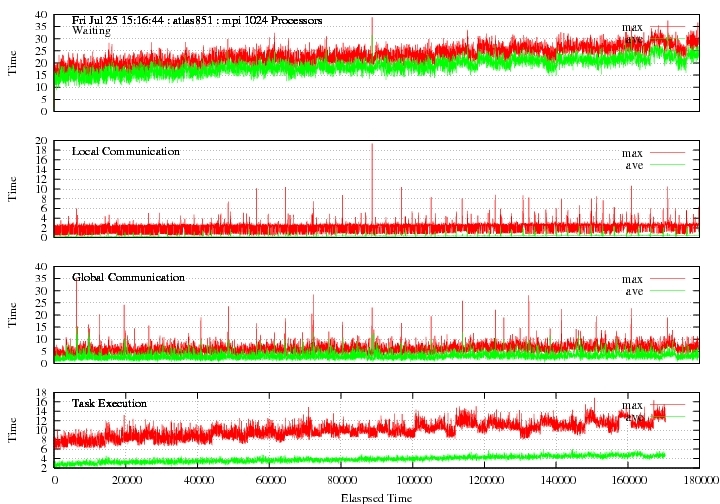Click the x-axis tick label 120000
The width and height of the screenshot is (720, 504).
click(484, 481)
